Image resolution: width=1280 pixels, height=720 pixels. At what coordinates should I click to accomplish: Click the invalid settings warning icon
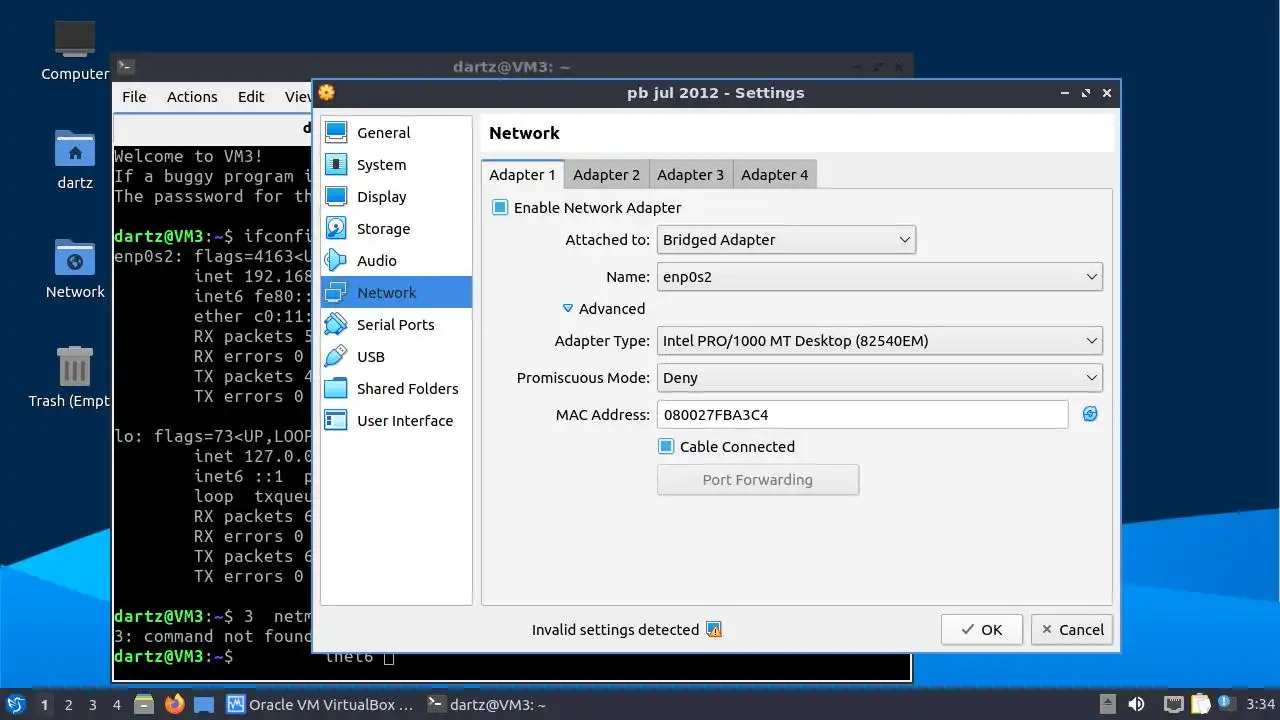pyautogui.click(x=714, y=630)
